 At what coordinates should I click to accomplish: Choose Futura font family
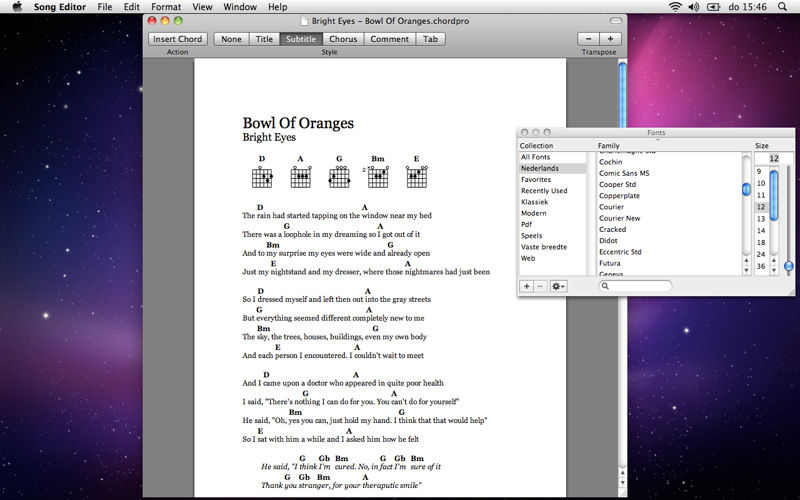coord(669,263)
